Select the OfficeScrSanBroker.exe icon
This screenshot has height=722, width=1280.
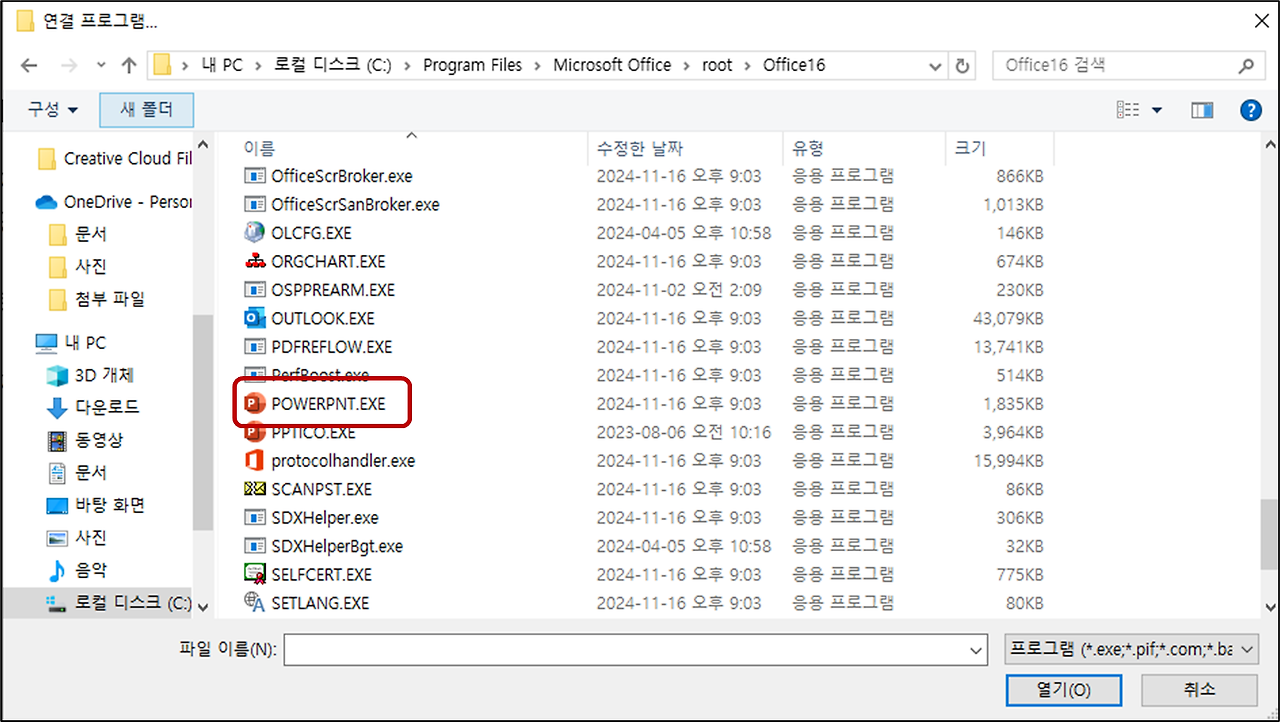click(254, 204)
